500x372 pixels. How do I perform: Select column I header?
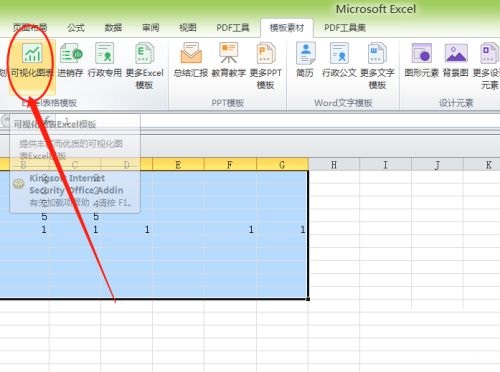(x=385, y=165)
